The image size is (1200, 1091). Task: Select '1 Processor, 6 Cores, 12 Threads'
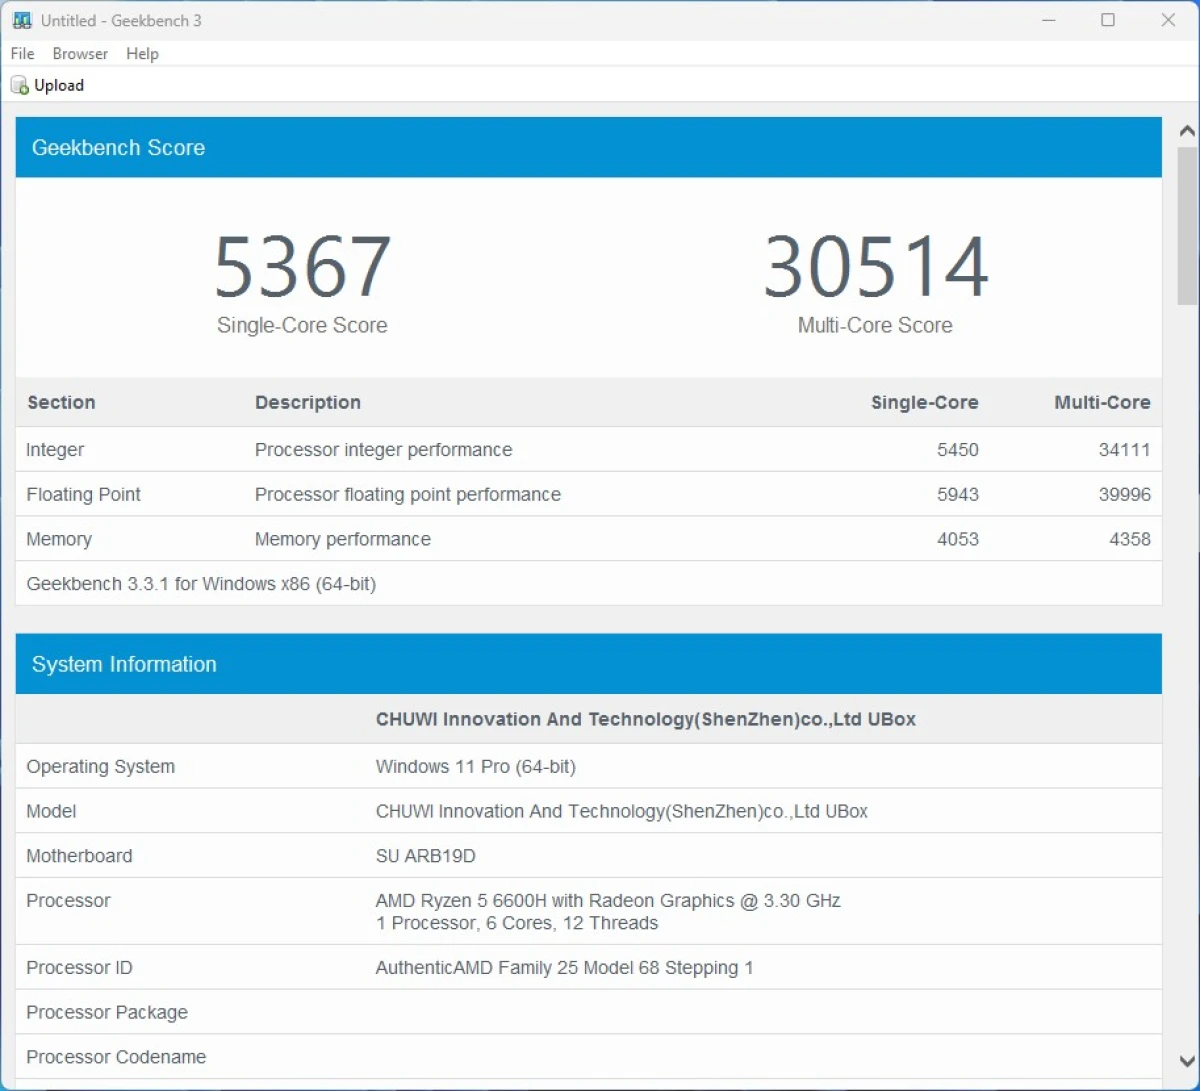[517, 923]
